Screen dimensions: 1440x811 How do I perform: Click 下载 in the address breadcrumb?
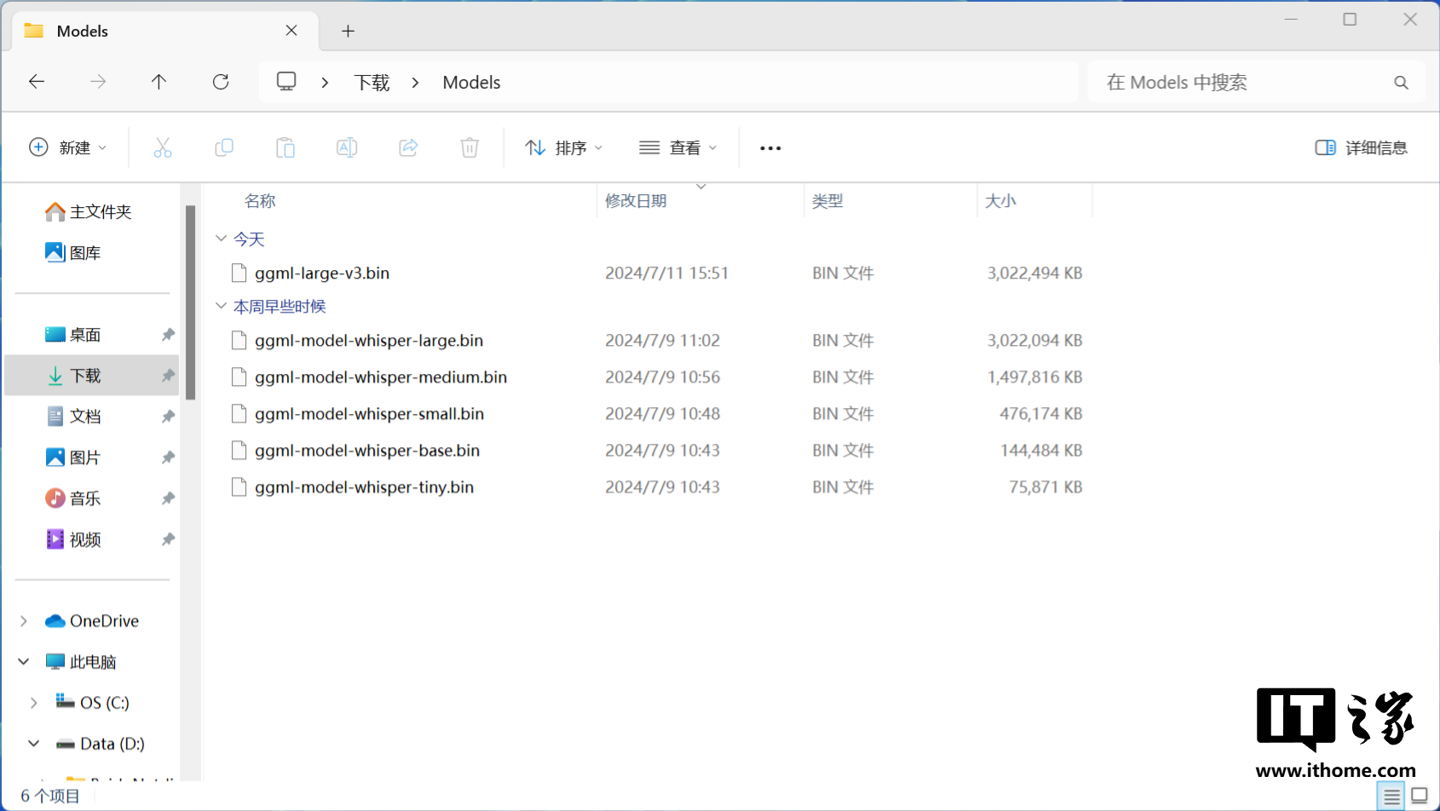coord(371,82)
